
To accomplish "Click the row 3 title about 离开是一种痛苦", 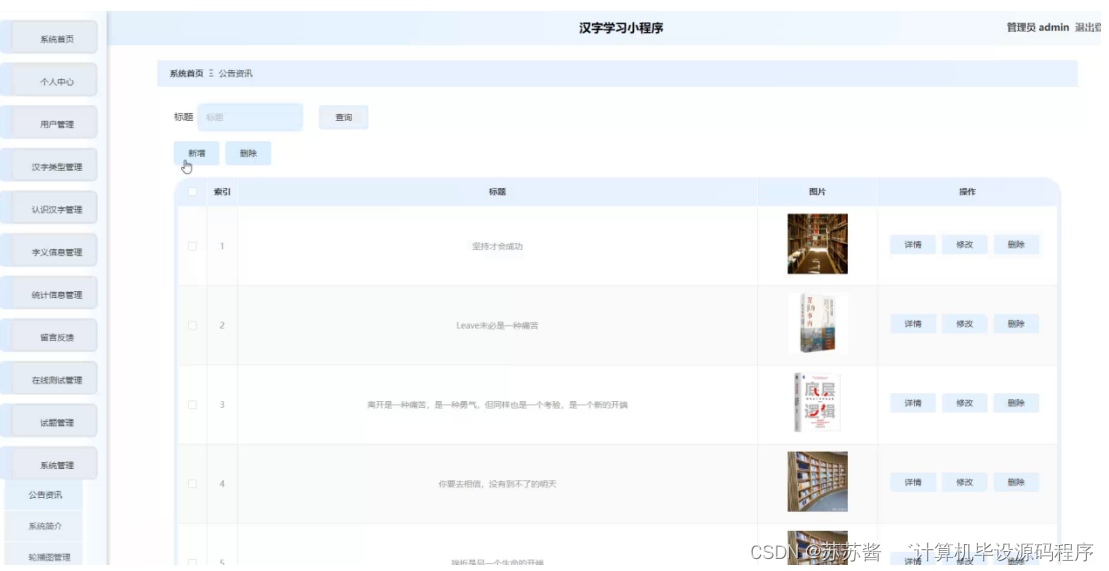I will click(497, 405).
